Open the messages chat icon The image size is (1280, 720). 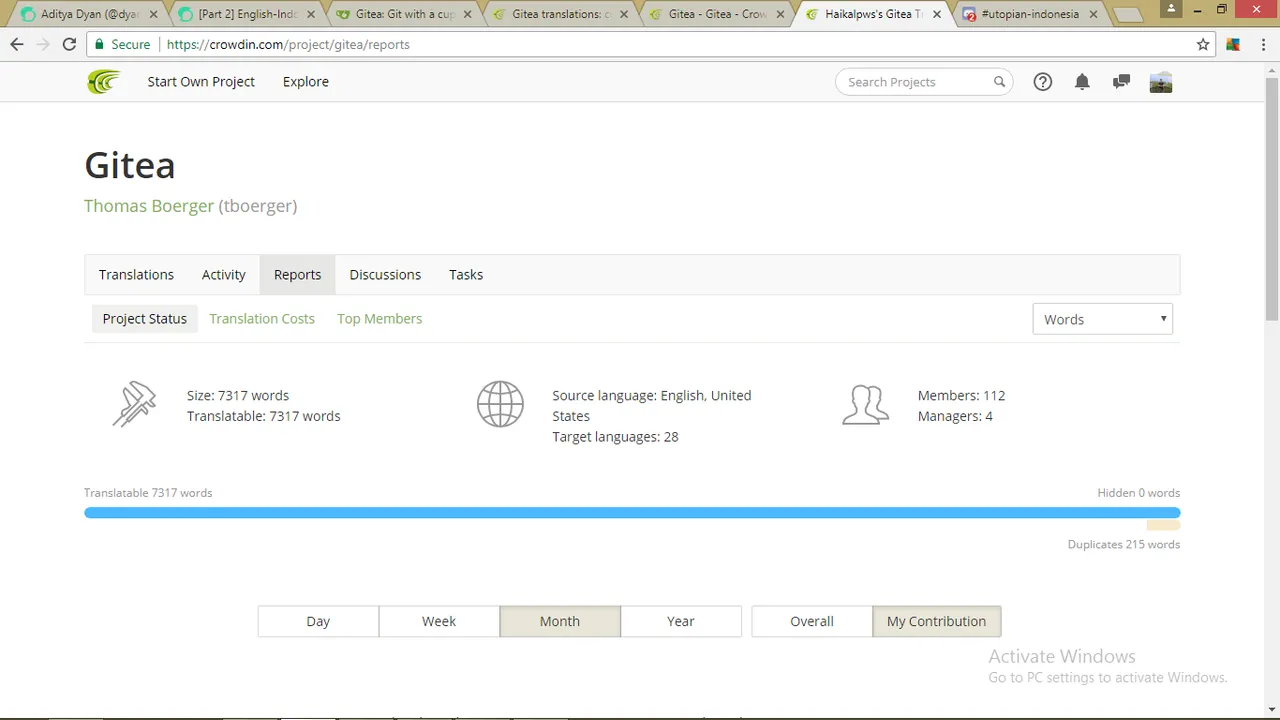click(x=1121, y=82)
